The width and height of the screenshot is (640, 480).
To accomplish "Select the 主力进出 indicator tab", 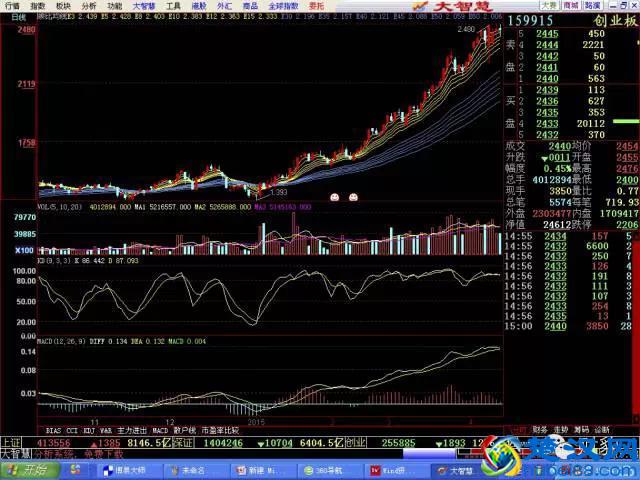I will [x=130, y=429].
